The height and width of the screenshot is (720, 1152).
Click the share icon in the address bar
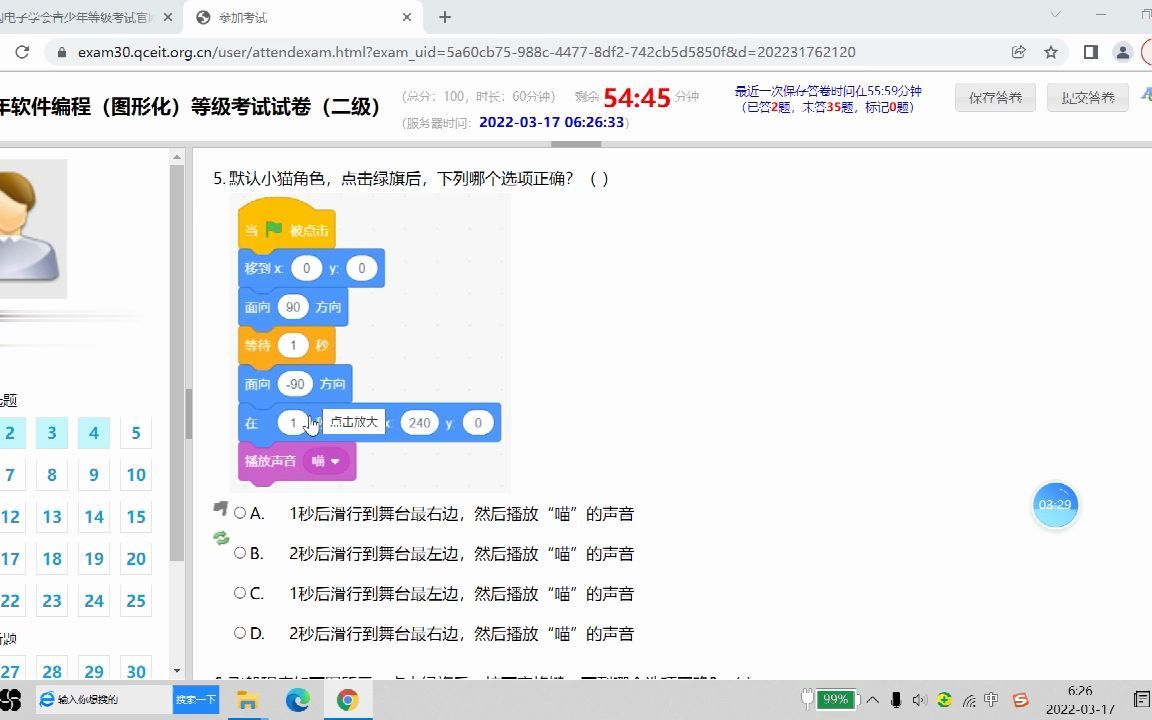pos(1019,51)
